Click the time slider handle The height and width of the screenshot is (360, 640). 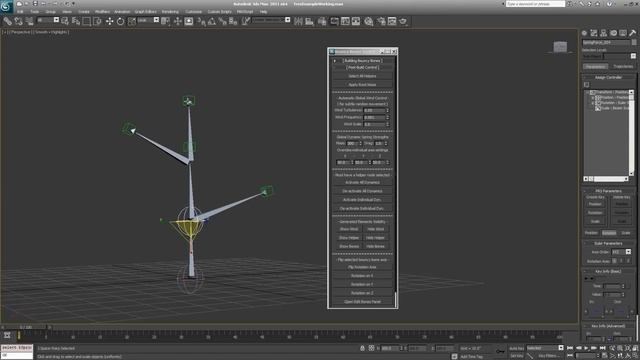[x=26, y=327]
